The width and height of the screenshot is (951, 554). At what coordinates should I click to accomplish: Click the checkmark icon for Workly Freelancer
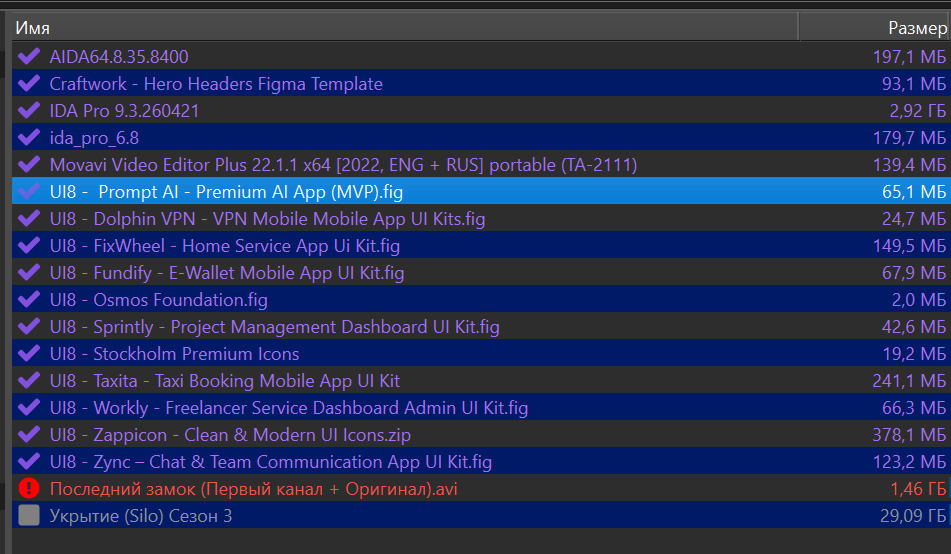[29, 407]
